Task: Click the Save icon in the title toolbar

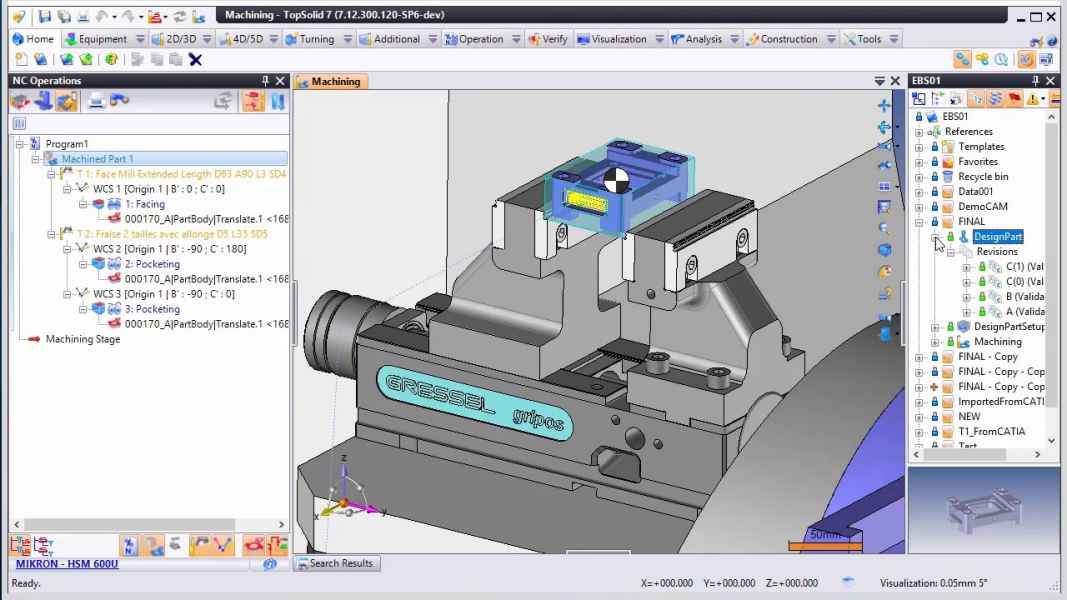Action: click(46, 16)
